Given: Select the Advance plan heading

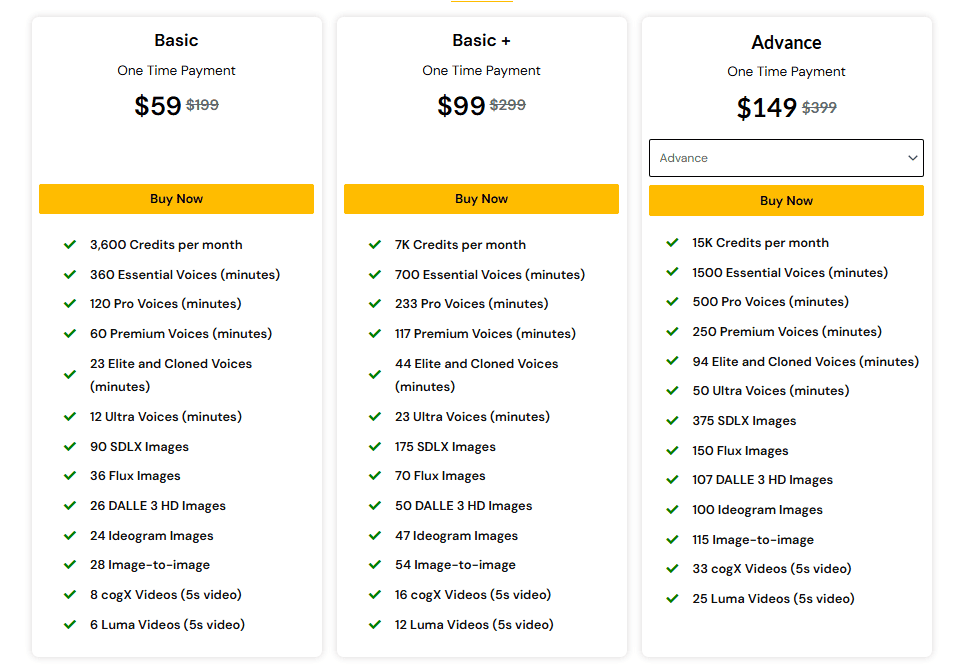Looking at the screenshot, I should (786, 43).
